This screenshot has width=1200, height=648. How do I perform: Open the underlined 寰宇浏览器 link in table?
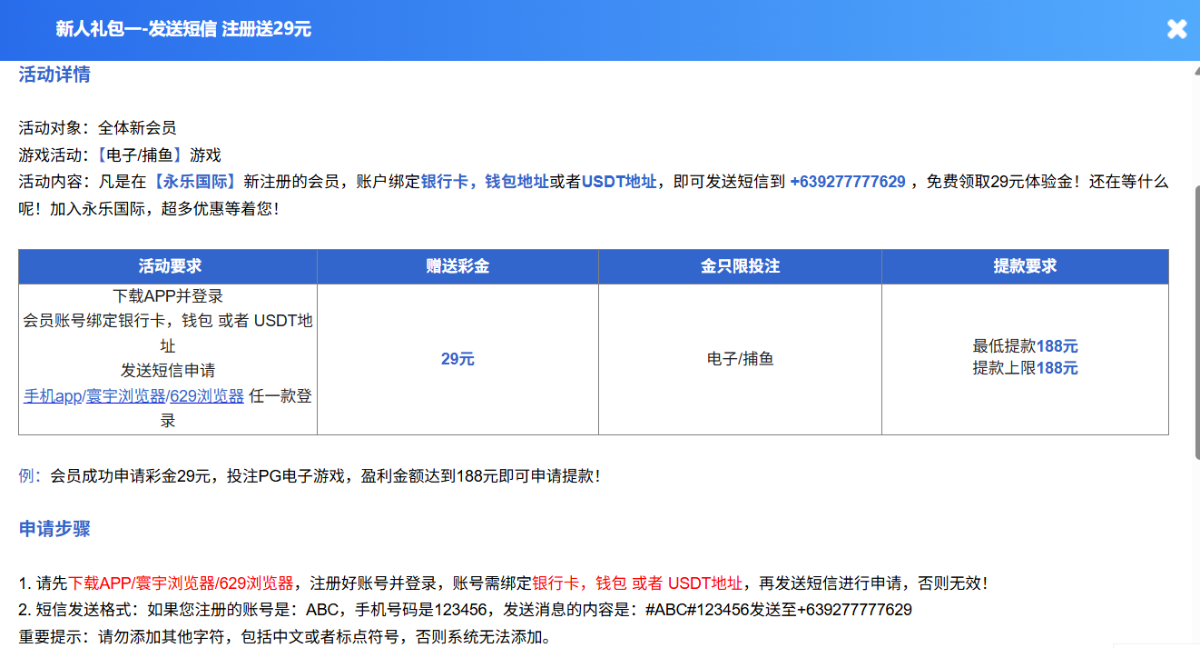pyautogui.click(x=125, y=396)
